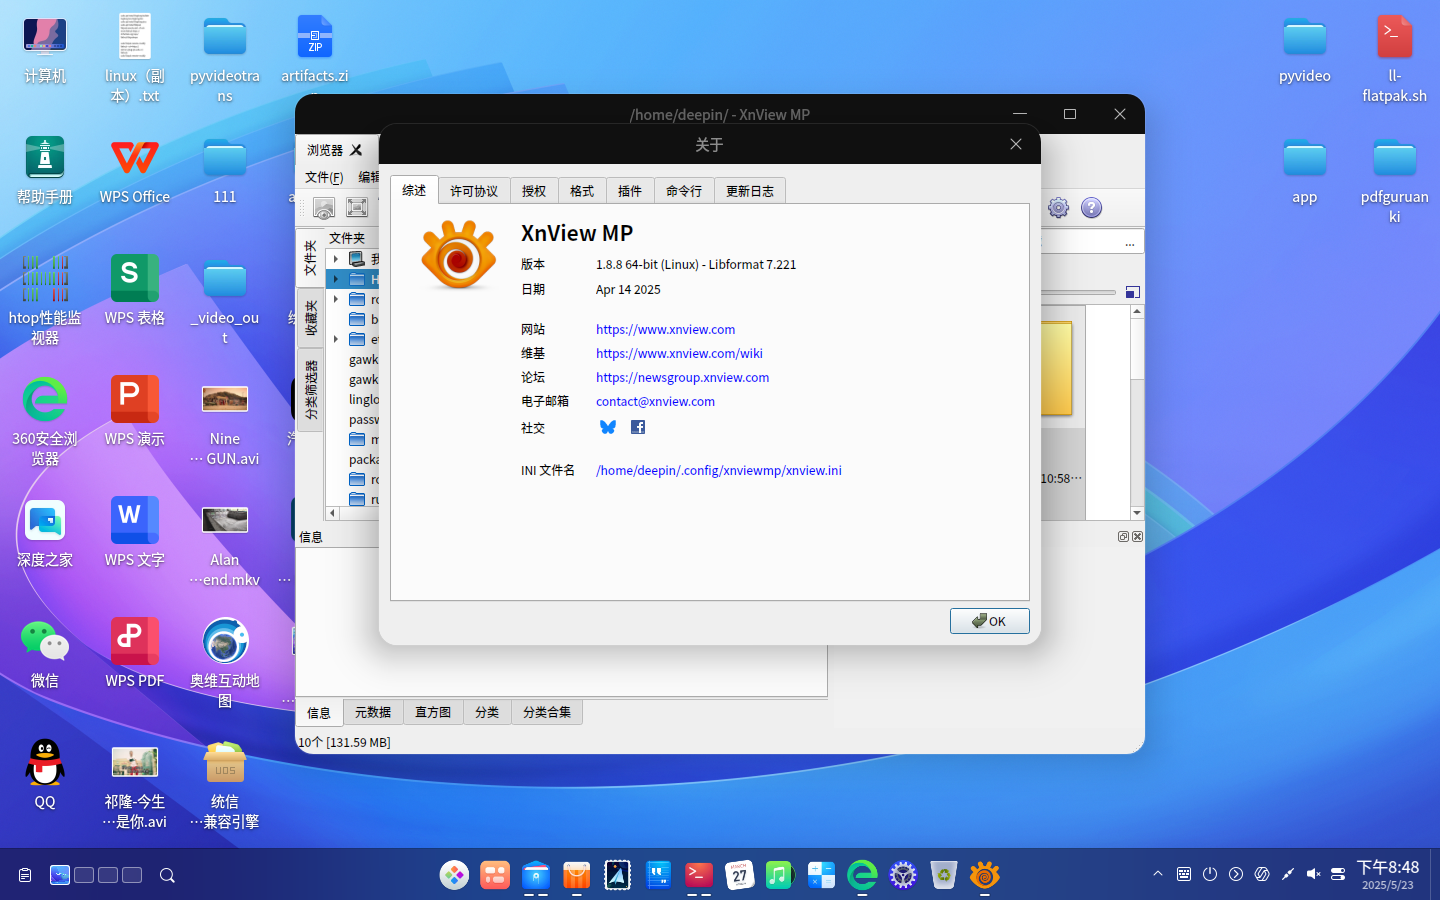Open the Facebook social icon
This screenshot has width=1440, height=900.
(638, 427)
